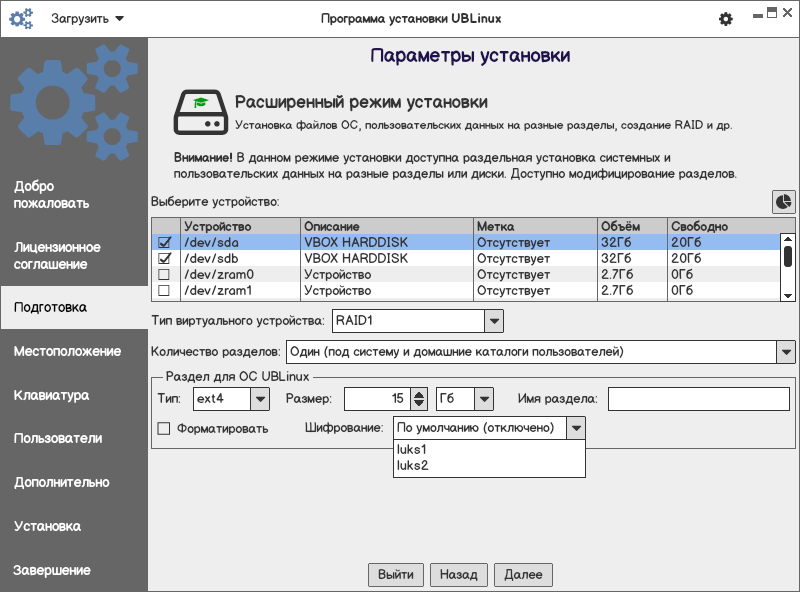Increase partition size with up arrow
The image size is (800, 592).
tap(419, 393)
